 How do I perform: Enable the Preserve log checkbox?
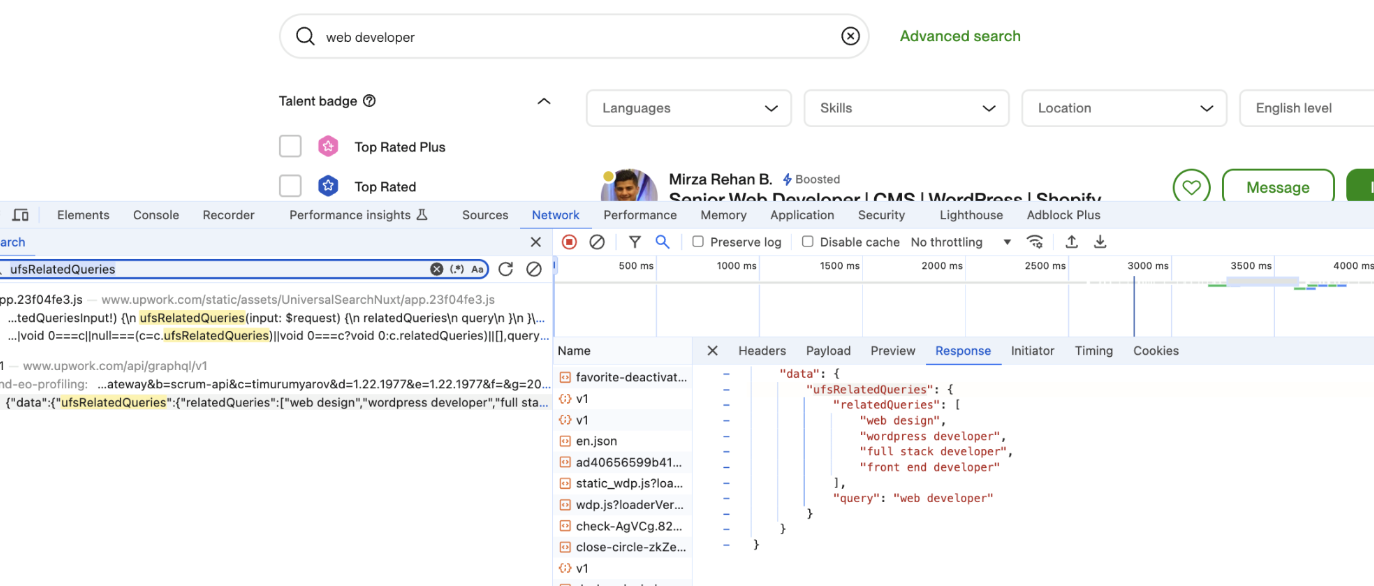698,242
